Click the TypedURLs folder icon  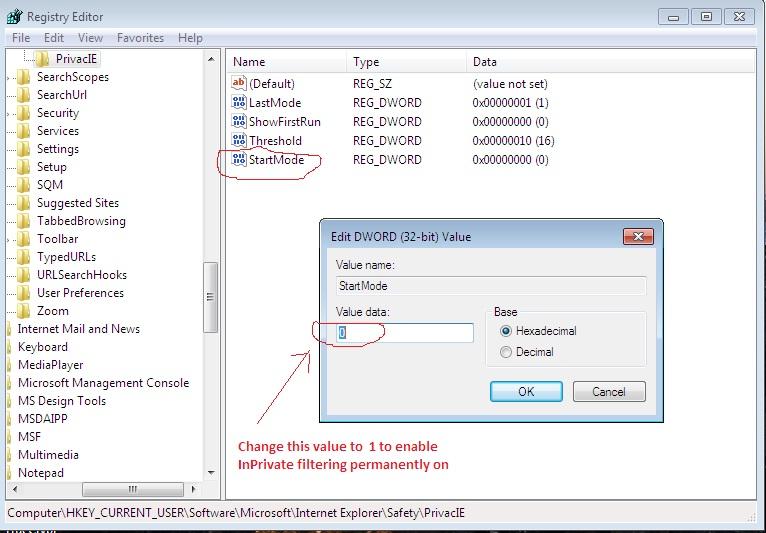click(23, 257)
